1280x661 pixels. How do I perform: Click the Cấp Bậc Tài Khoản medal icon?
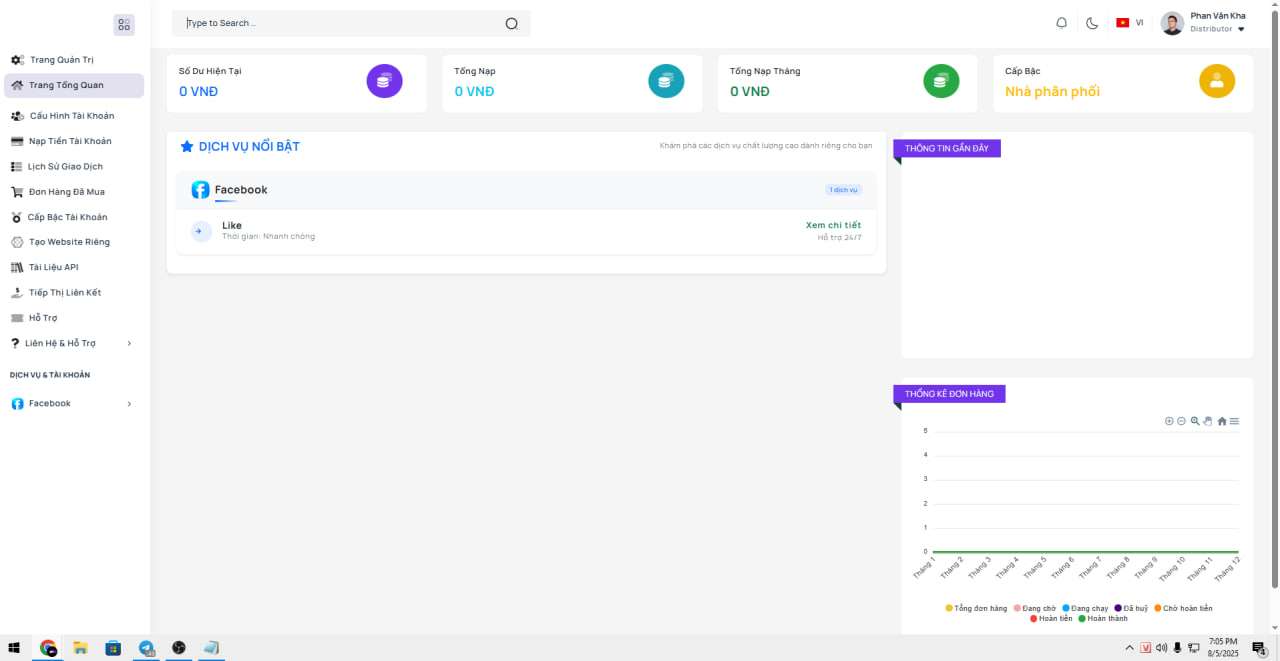tap(16, 217)
